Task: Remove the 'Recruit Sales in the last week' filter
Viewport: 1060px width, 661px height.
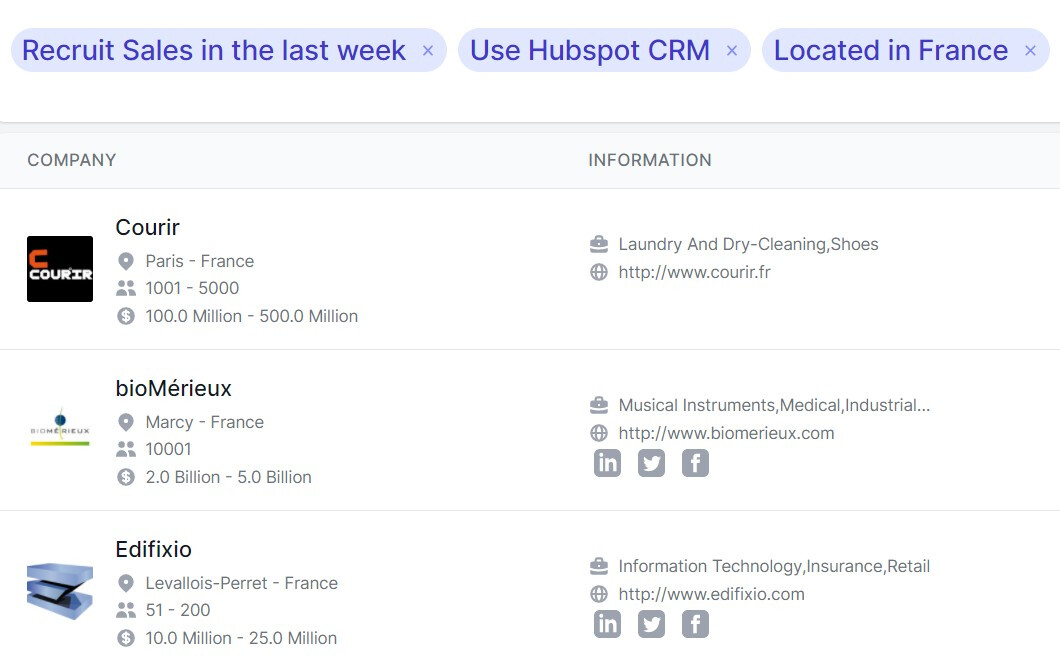Action: click(x=428, y=51)
